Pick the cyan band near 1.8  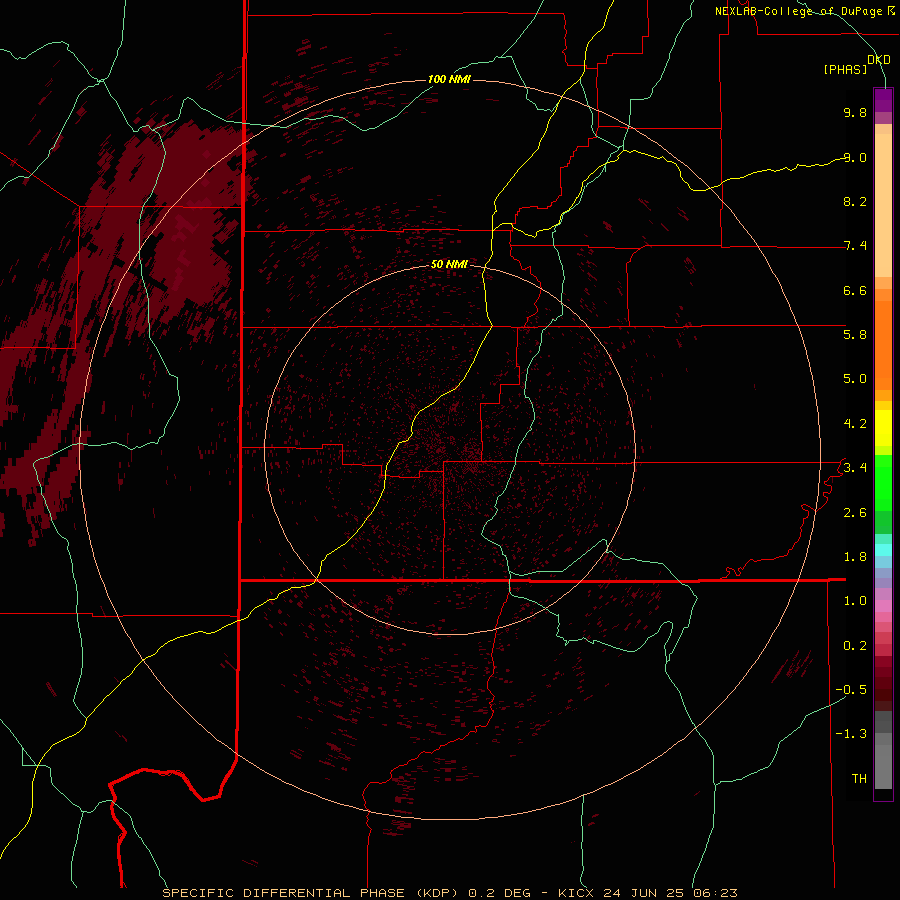pos(883,550)
